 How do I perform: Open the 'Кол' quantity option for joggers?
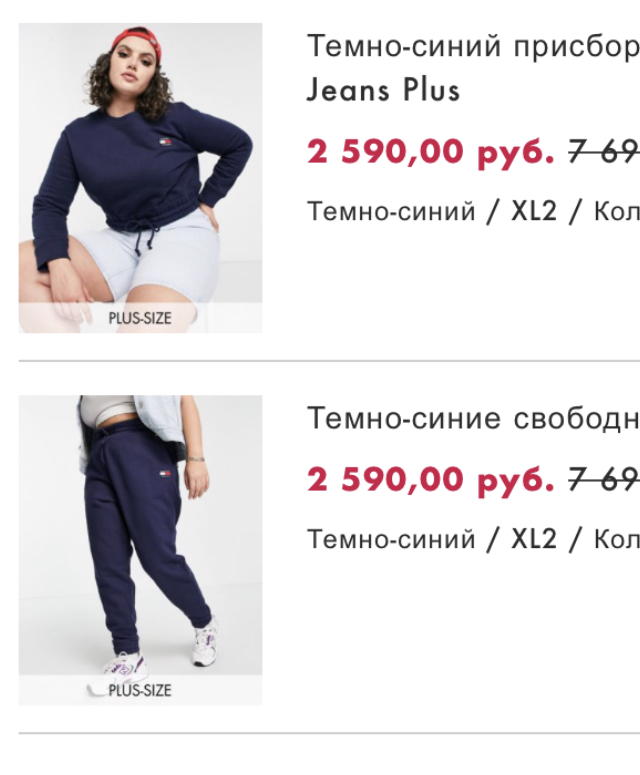click(x=616, y=539)
